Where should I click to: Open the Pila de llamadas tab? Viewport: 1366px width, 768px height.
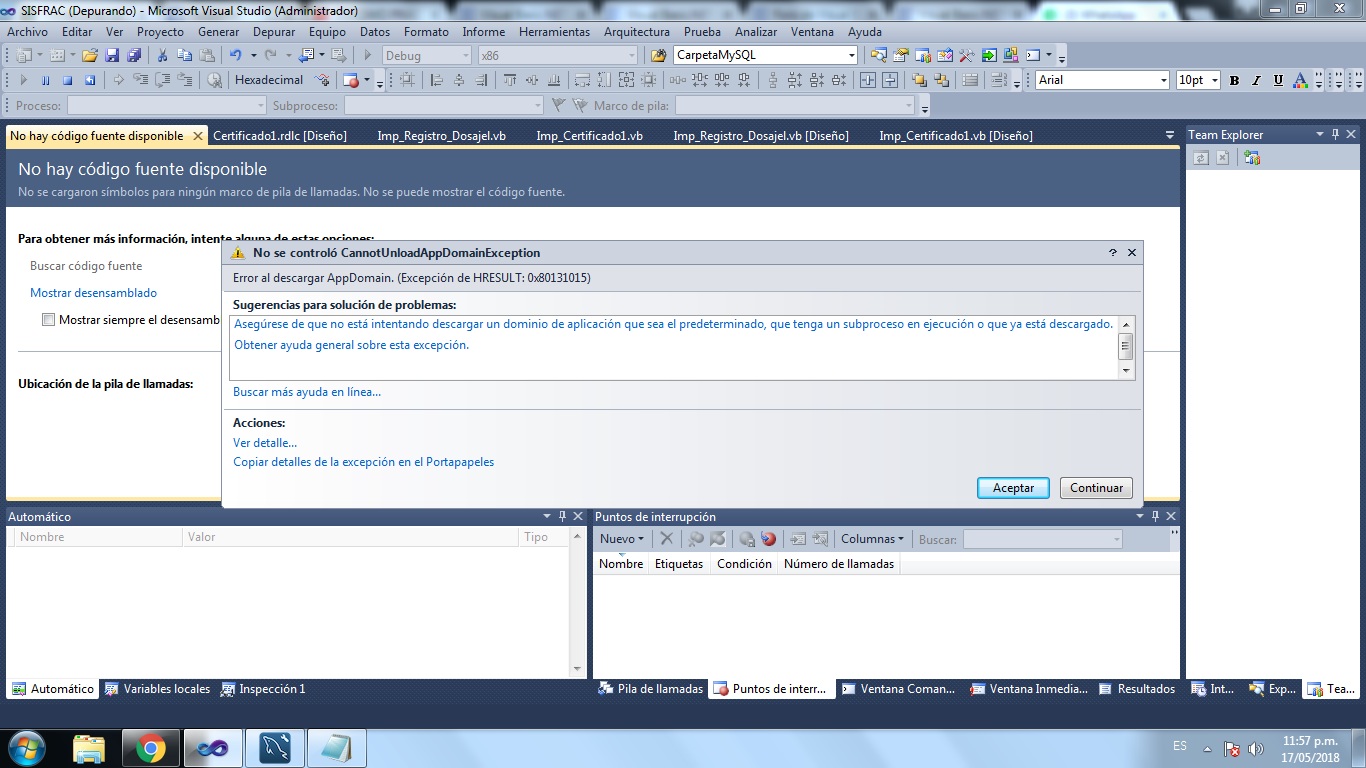coord(650,689)
